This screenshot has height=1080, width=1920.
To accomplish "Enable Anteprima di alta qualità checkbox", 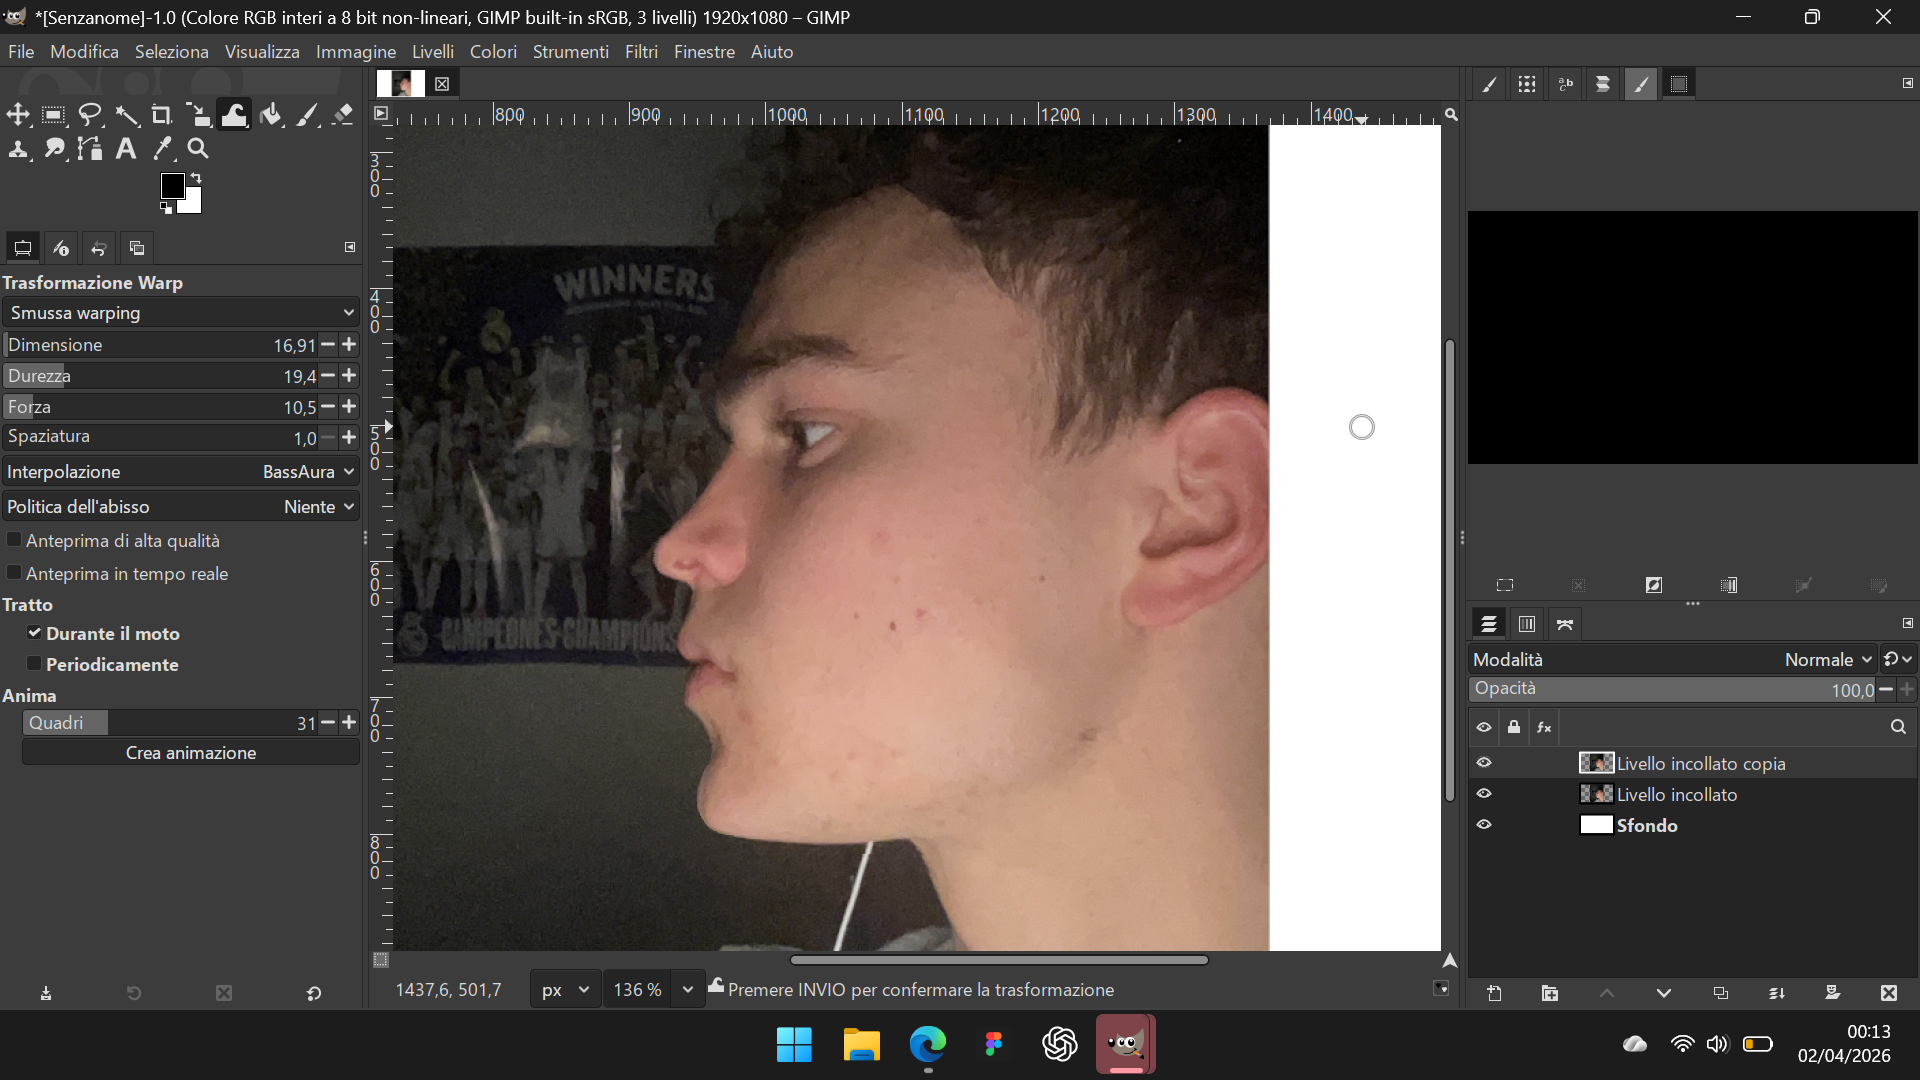I will 15,540.
